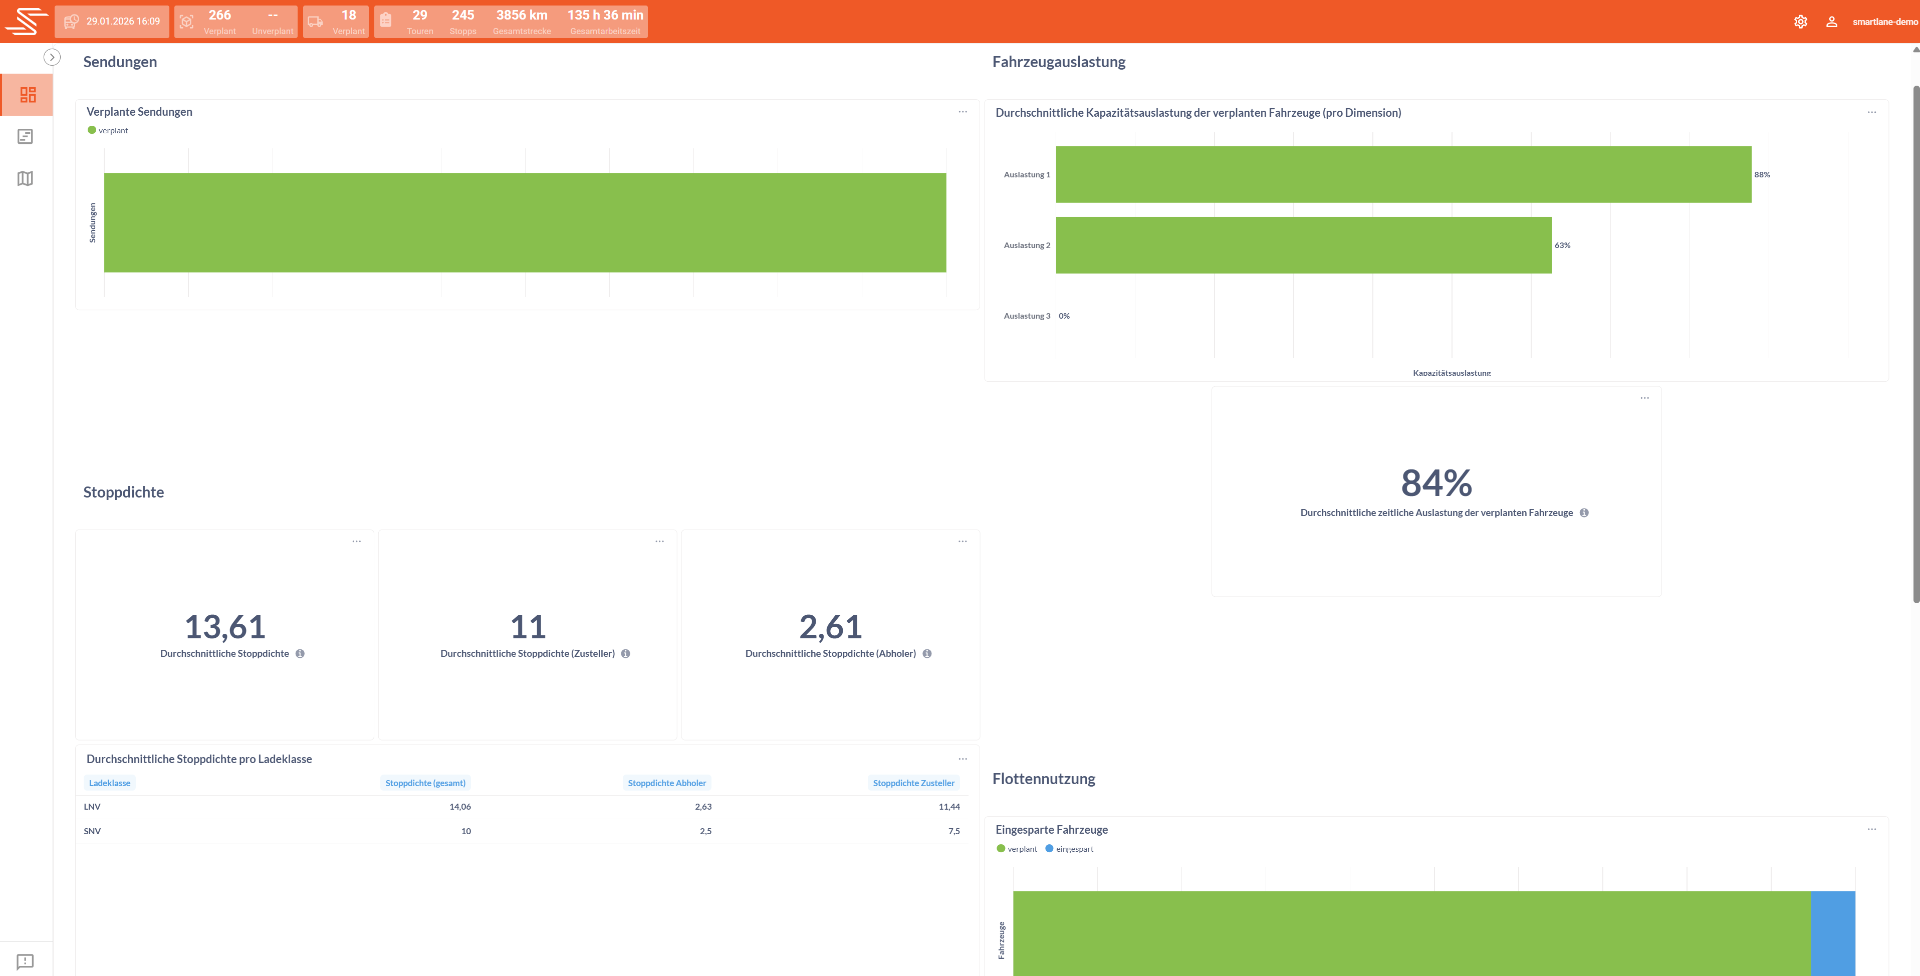Screen dimensions: 1920x976
Task: Open options menu of Kapazitätsauslastung chart
Action: (1872, 112)
